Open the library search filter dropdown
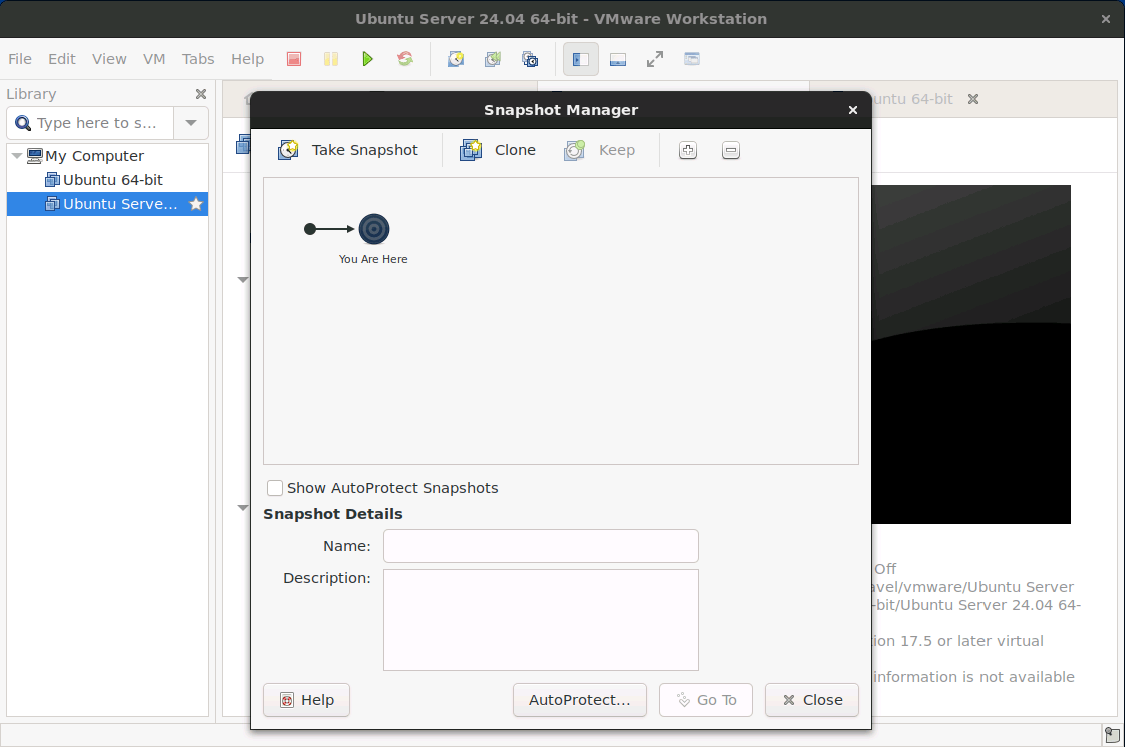The image size is (1125, 747). tap(190, 123)
